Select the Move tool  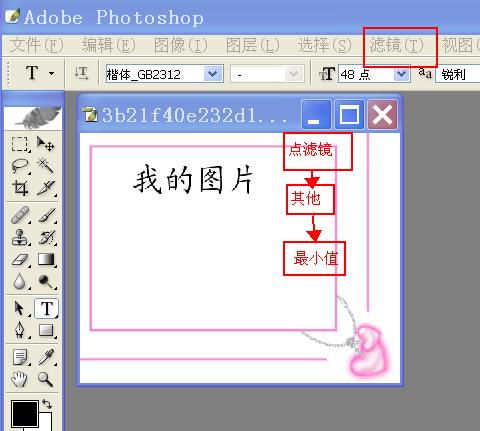tap(45, 144)
